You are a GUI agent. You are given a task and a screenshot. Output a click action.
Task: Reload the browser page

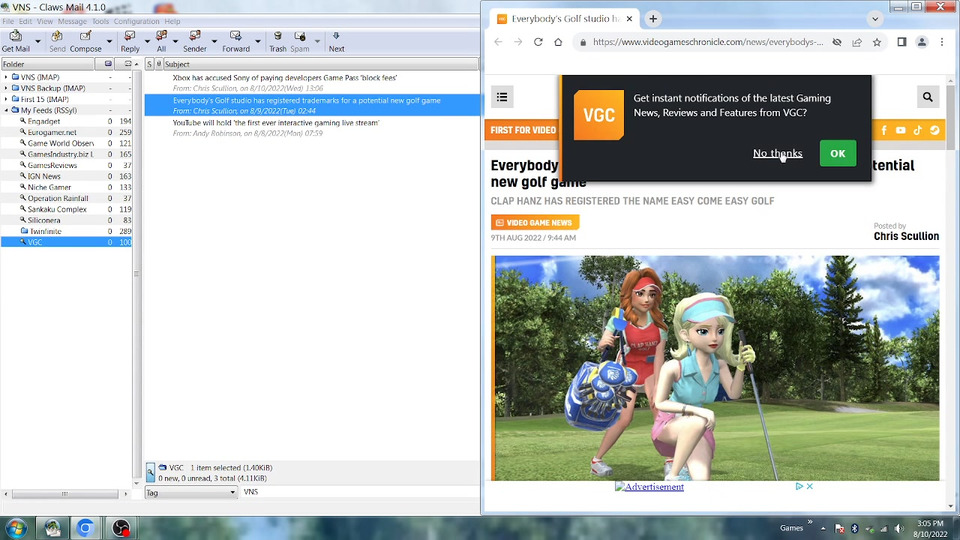538,42
